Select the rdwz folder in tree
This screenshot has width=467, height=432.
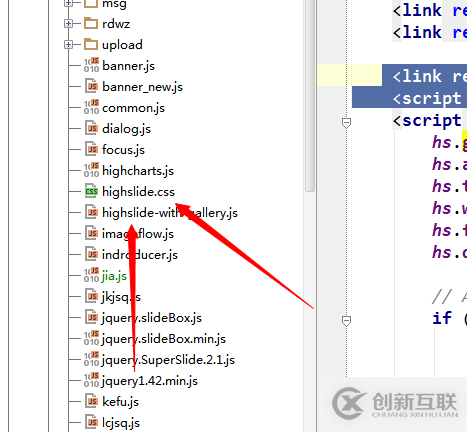coord(116,24)
